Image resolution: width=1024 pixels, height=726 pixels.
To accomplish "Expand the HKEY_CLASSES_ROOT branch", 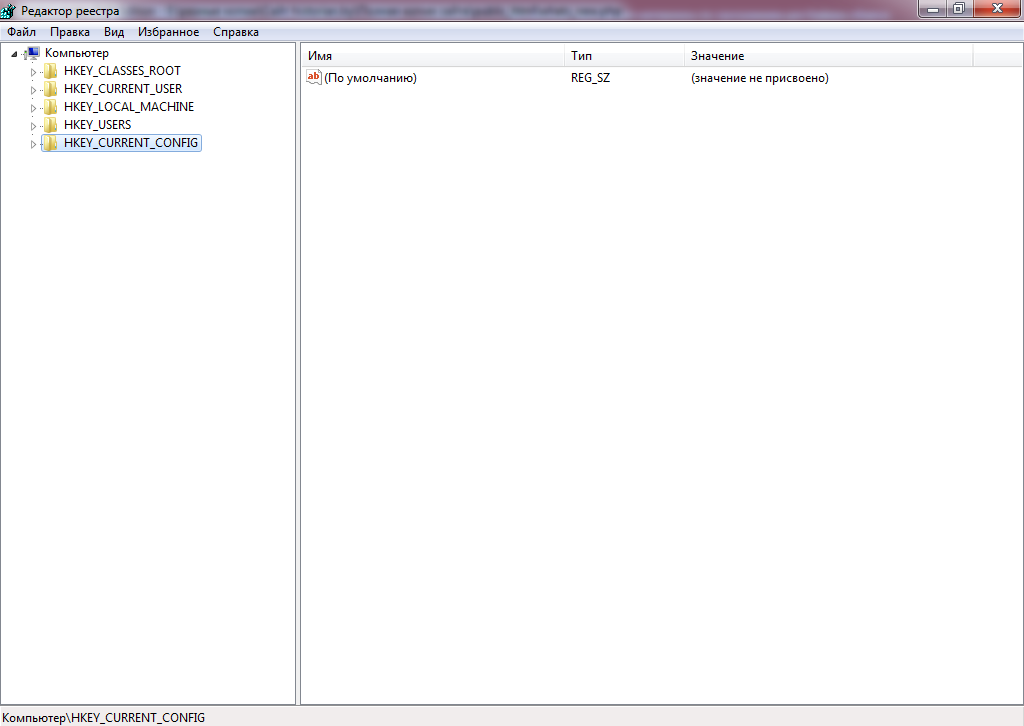I will pos(33,72).
